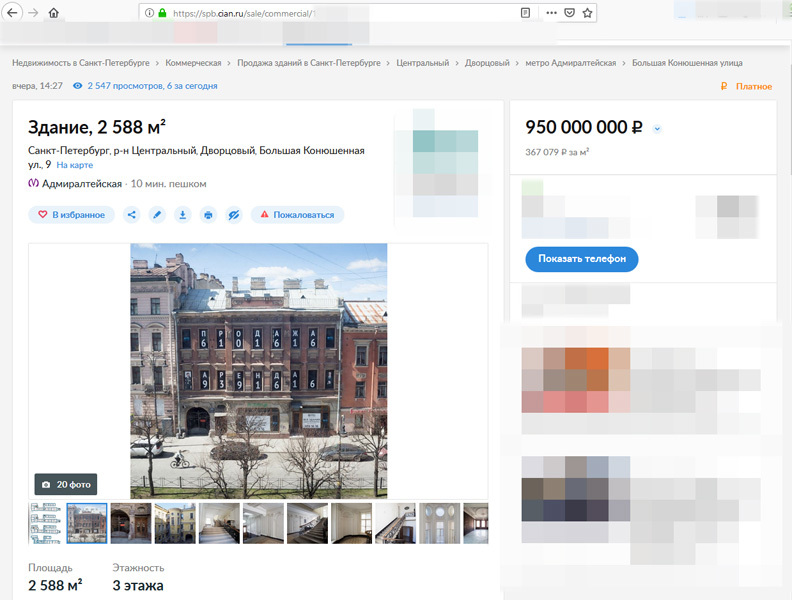Click the eye icon next to view count
Image resolution: width=792 pixels, height=600 pixels.
point(77,86)
